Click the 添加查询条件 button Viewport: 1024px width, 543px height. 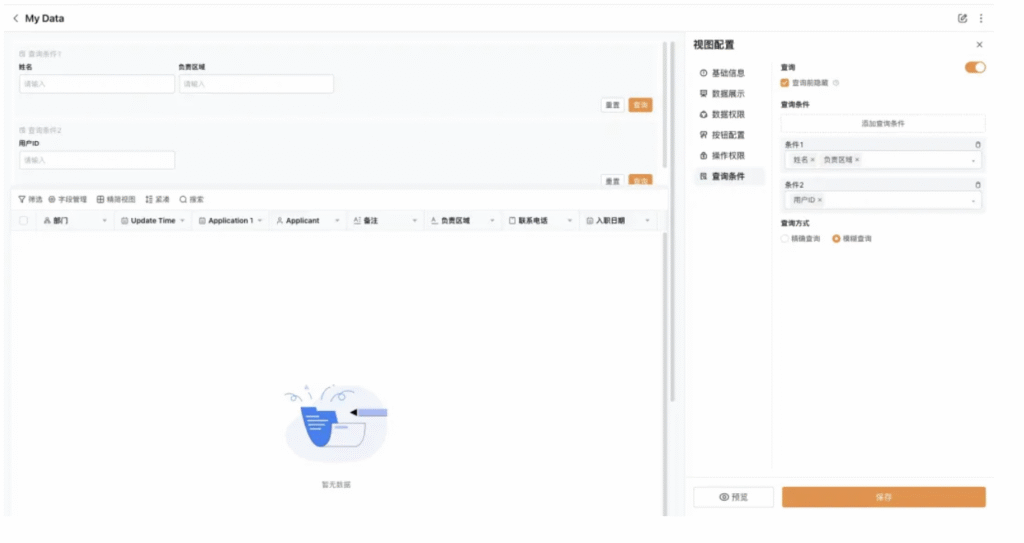tap(883, 123)
